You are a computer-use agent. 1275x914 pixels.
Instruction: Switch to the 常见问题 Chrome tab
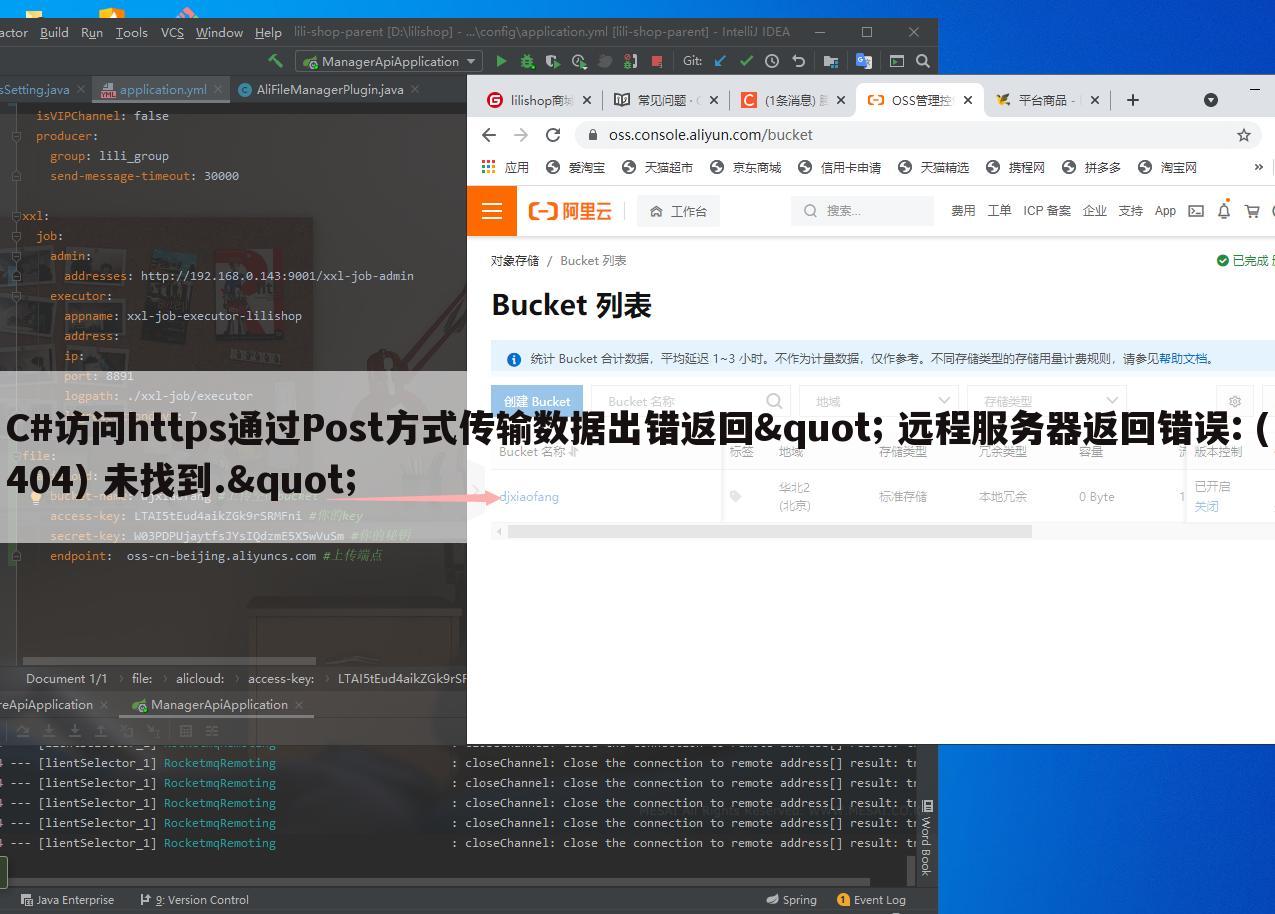(668, 100)
